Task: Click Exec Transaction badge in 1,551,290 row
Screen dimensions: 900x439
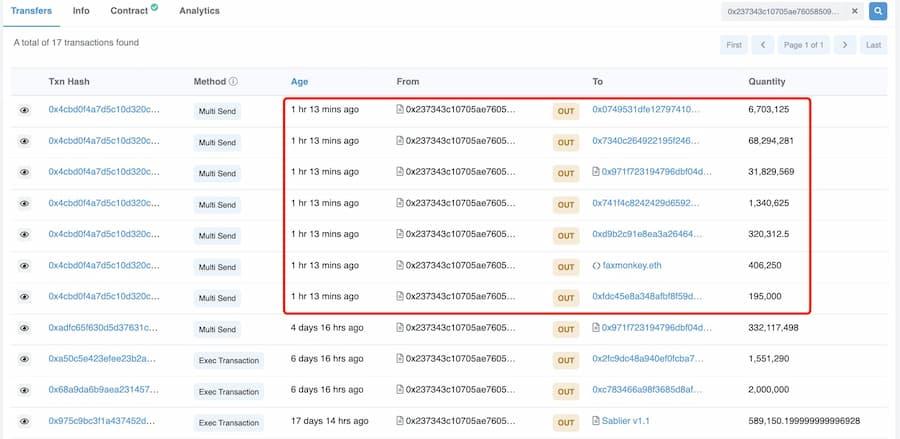Action: click(228, 360)
